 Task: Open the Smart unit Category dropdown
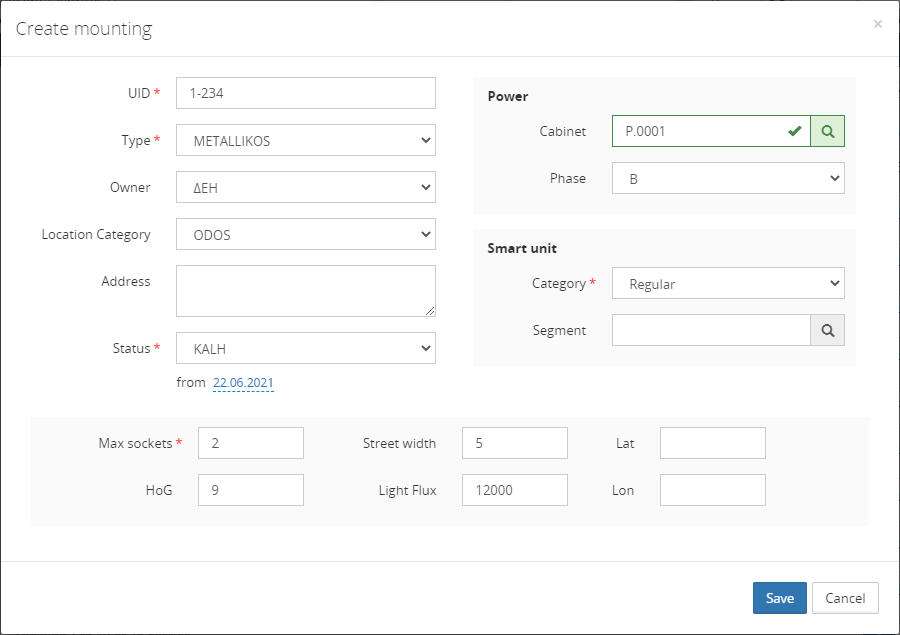(x=727, y=284)
